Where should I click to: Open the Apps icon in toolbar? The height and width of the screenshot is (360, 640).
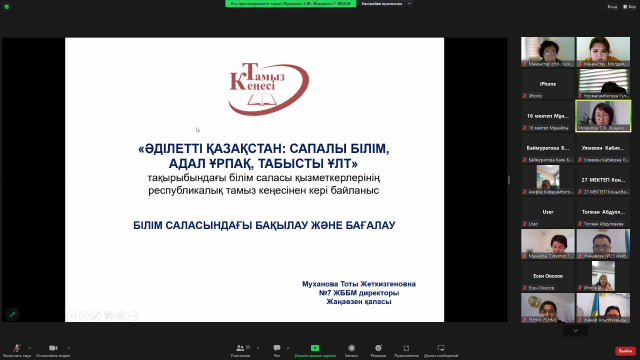406,348
